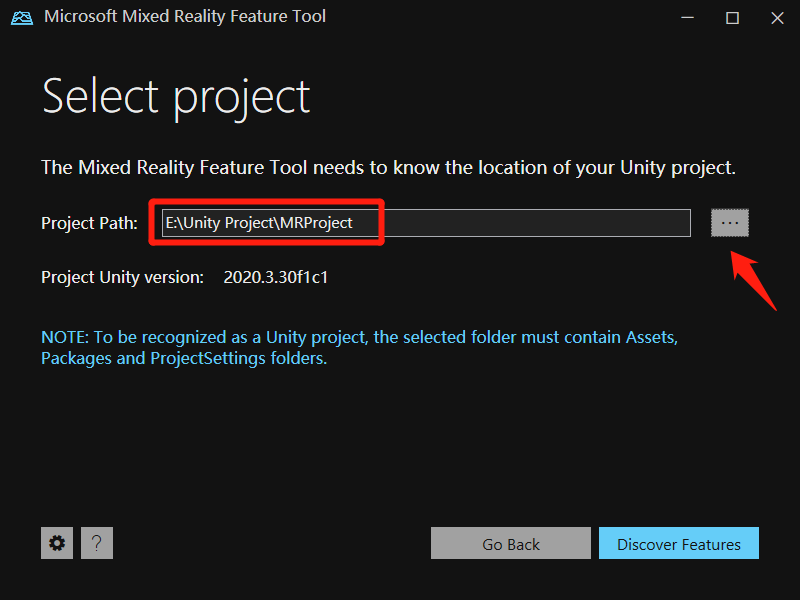
Task: Click the Mixed Reality Feature Tool app icon
Action: (x=22, y=17)
